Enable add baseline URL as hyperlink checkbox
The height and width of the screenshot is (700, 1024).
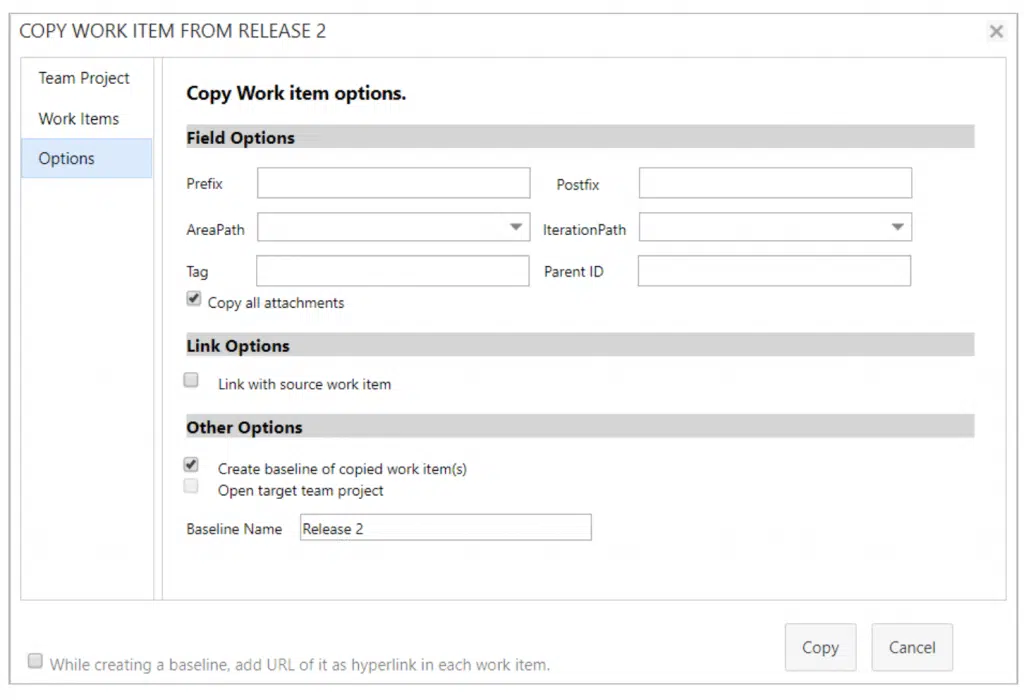(x=36, y=661)
